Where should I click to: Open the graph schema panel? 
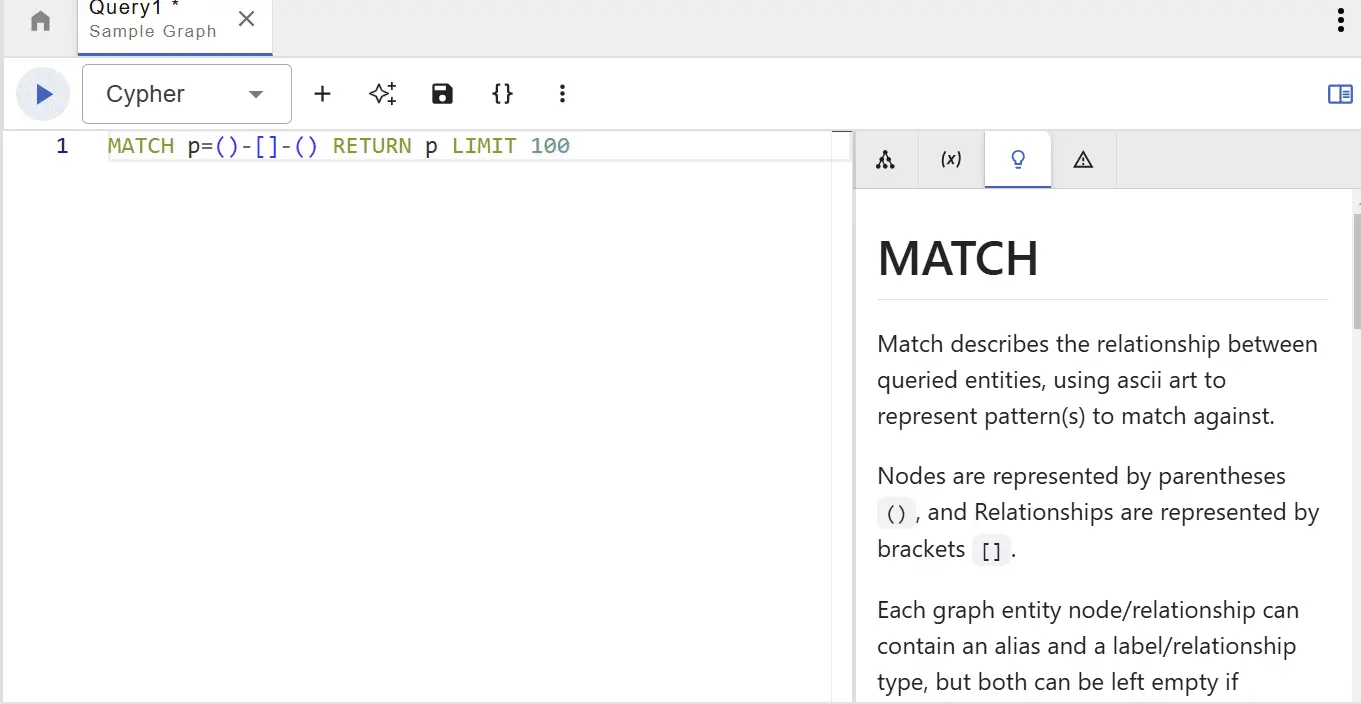[885, 158]
